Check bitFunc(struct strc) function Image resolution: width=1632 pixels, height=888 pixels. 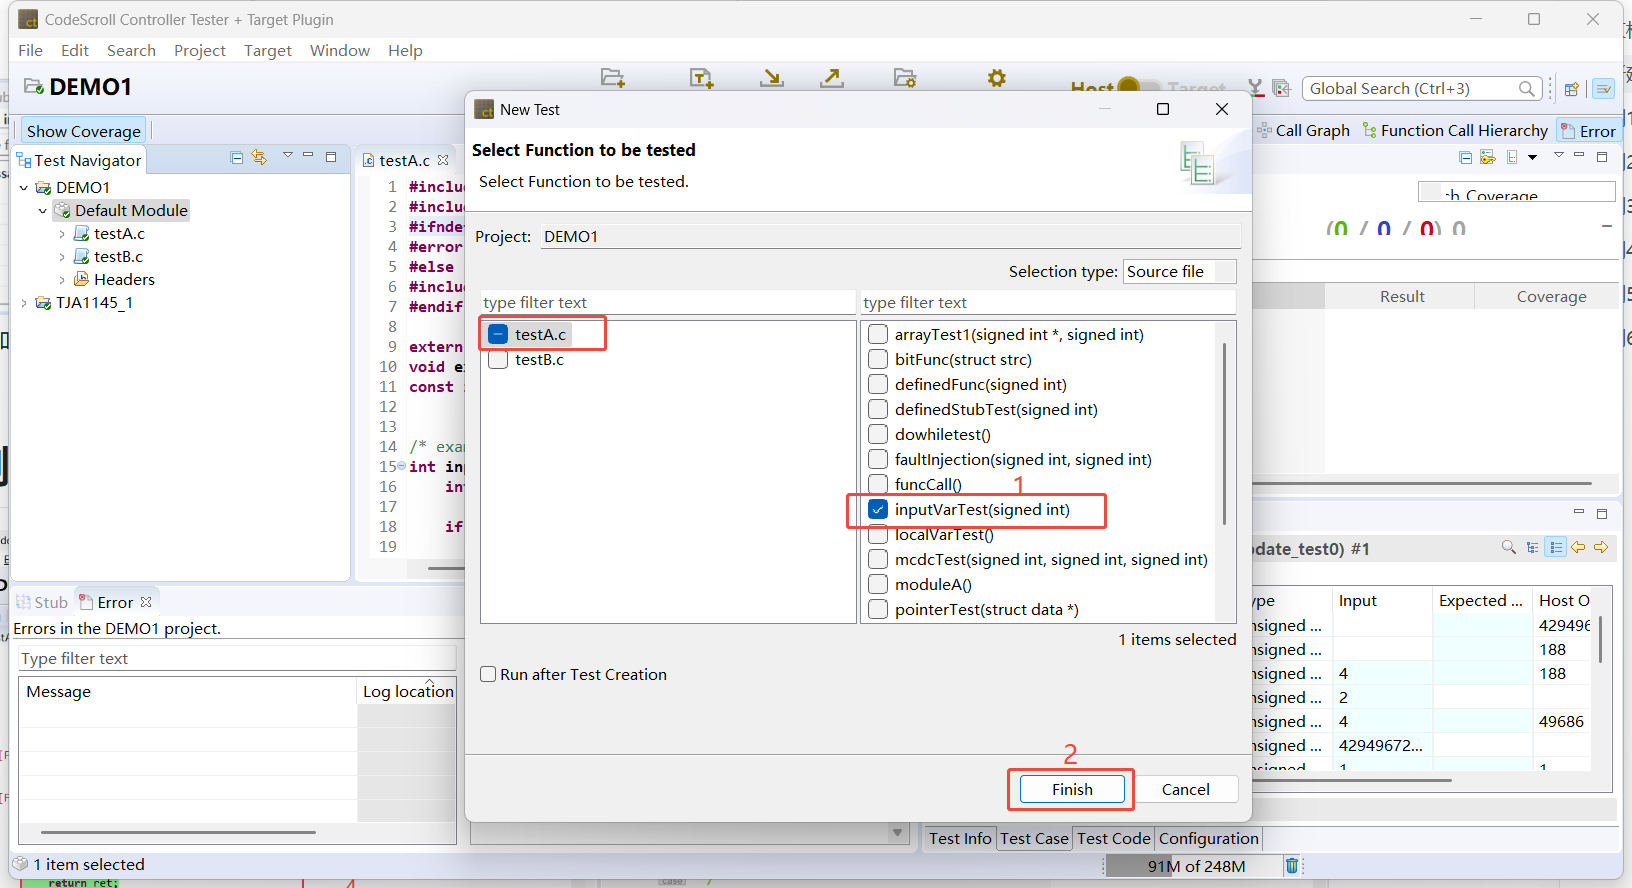[x=878, y=359]
